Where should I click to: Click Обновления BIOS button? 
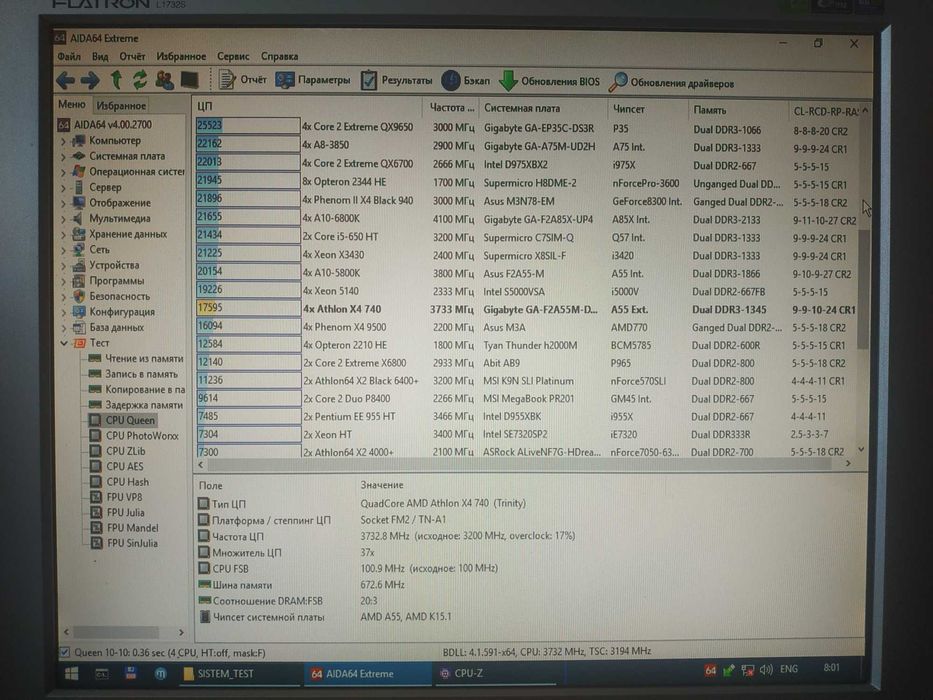coord(549,82)
